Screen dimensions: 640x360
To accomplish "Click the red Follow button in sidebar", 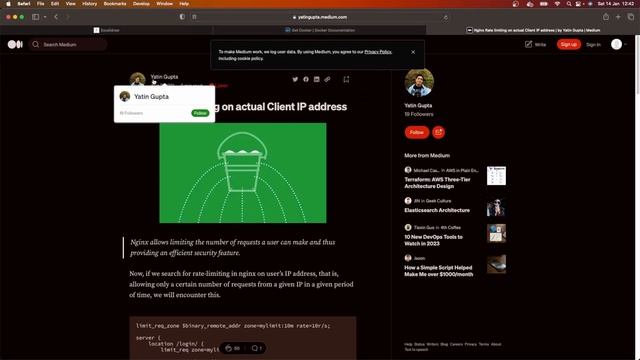I will click(417, 132).
